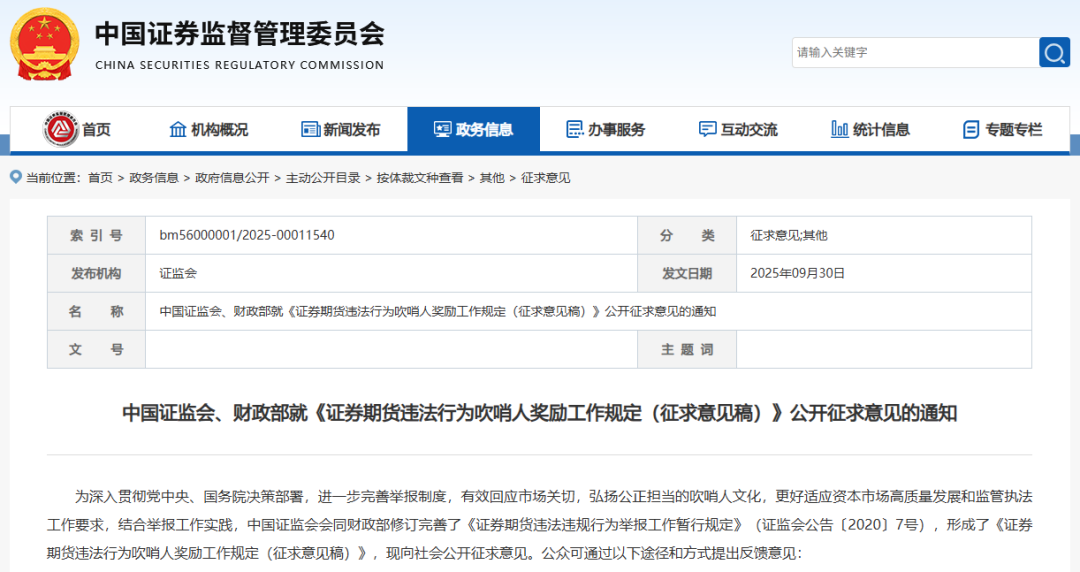Go to 其他 in the breadcrumb

coord(492,178)
